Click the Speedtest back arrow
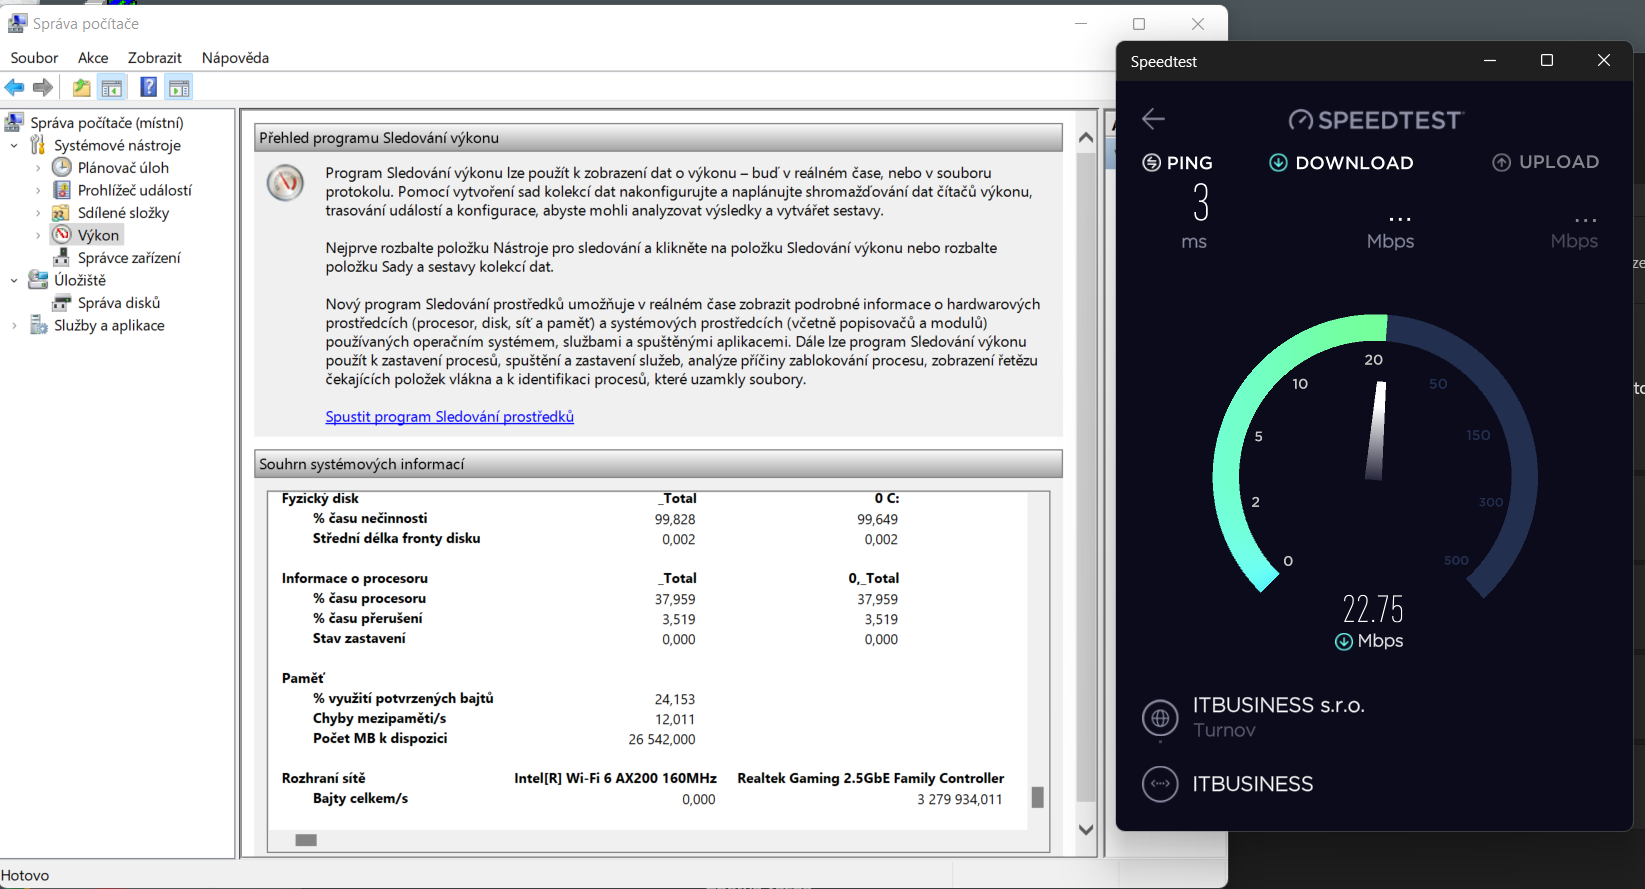This screenshot has height=889, width=1645. pos(1153,119)
